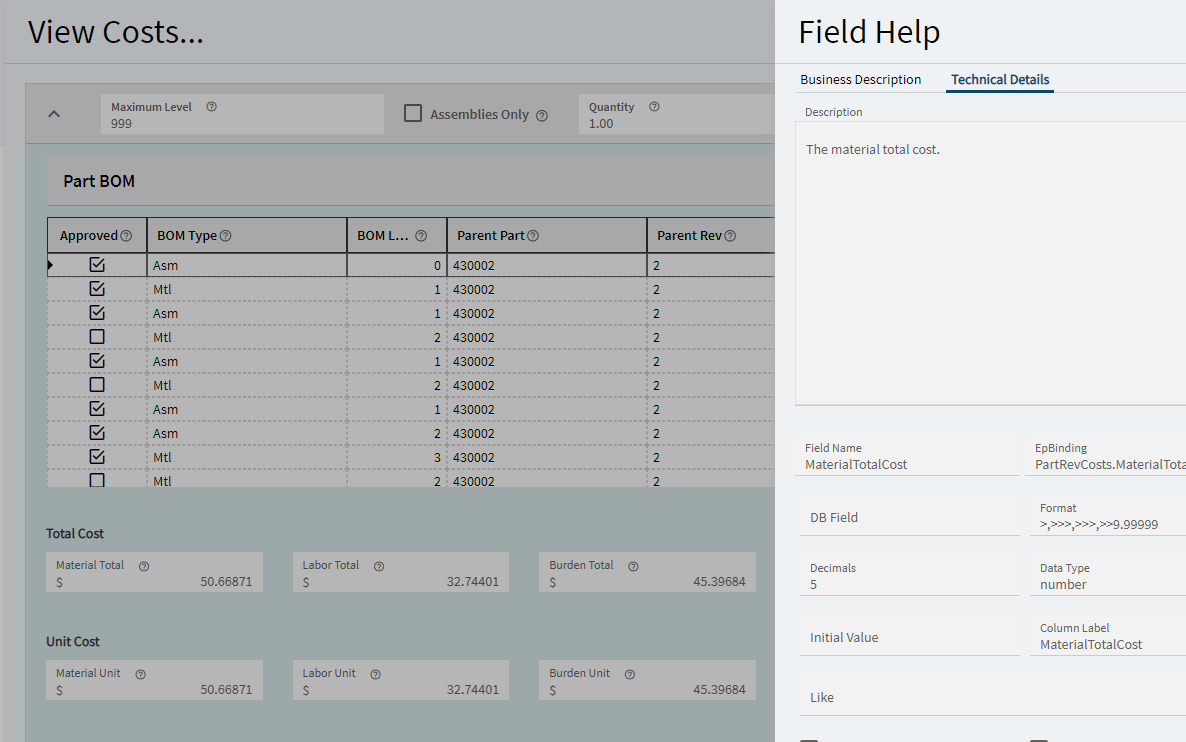
Task: Click help icon in BOM Level header
Action: [x=421, y=236]
